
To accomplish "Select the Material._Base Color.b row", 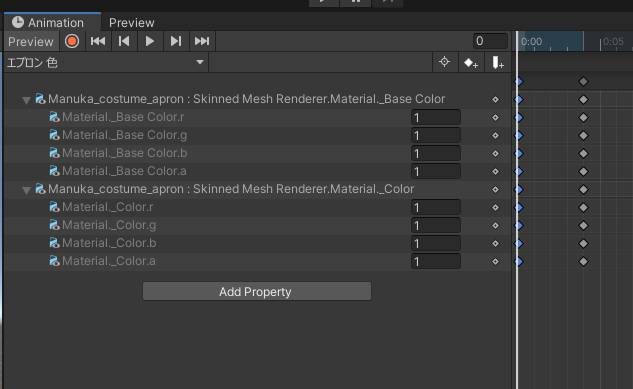I will (x=256, y=153).
